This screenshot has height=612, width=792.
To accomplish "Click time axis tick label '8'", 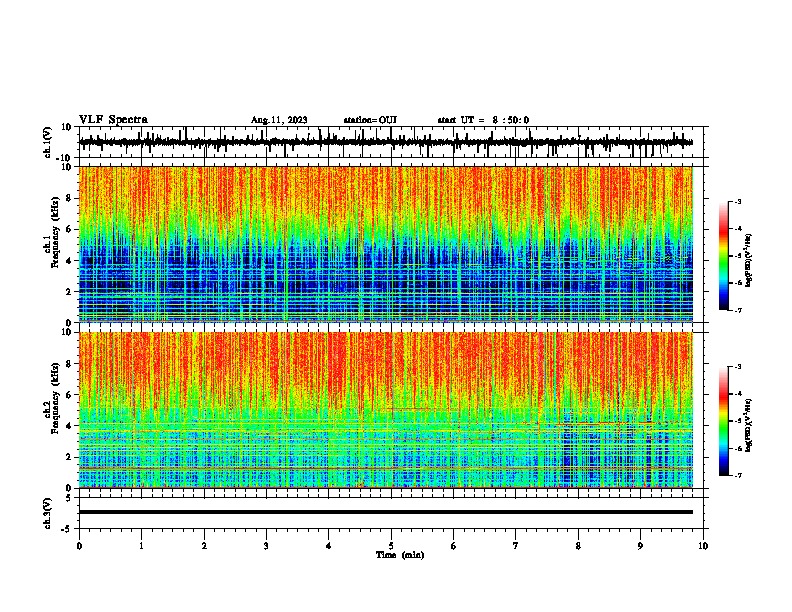I will (x=578, y=546).
